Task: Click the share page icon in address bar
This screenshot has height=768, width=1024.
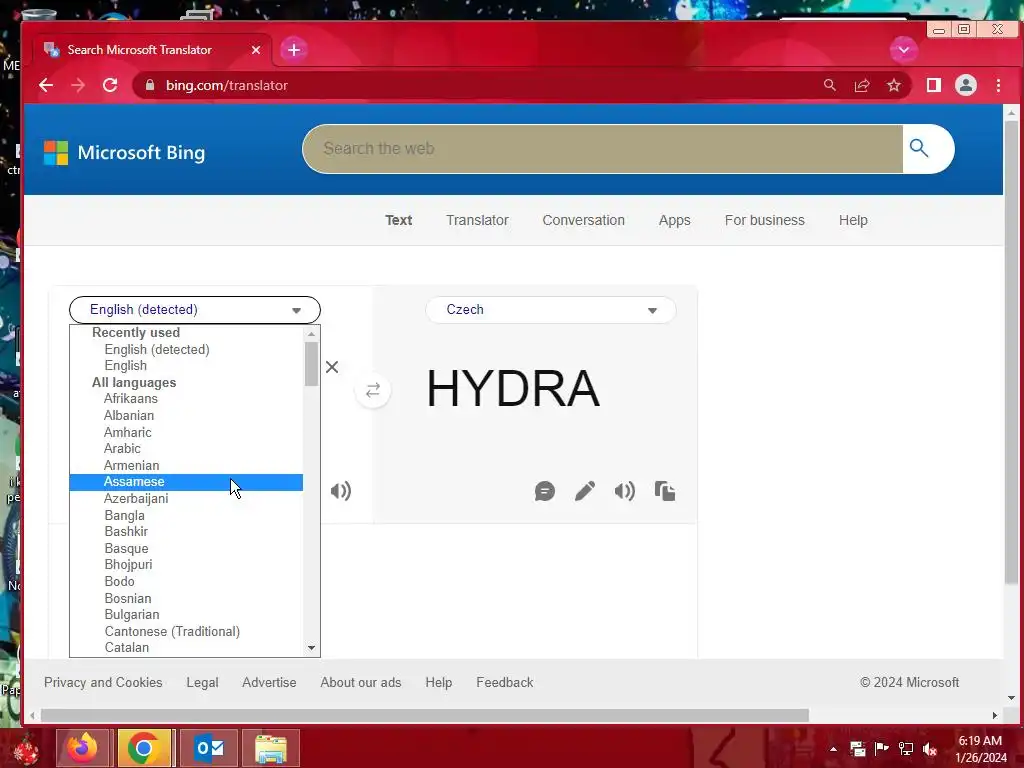Action: (x=862, y=85)
